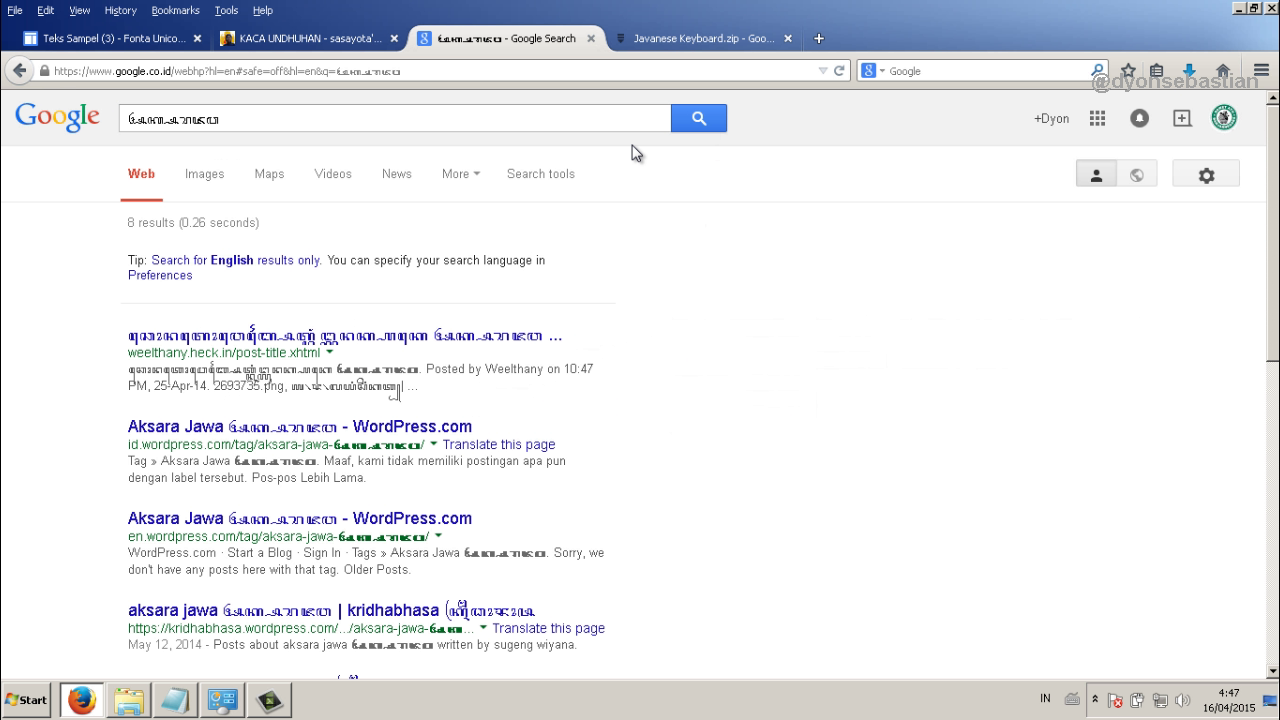Click the Google+ share box icon
Image resolution: width=1280 pixels, height=720 pixels.
[1182, 118]
